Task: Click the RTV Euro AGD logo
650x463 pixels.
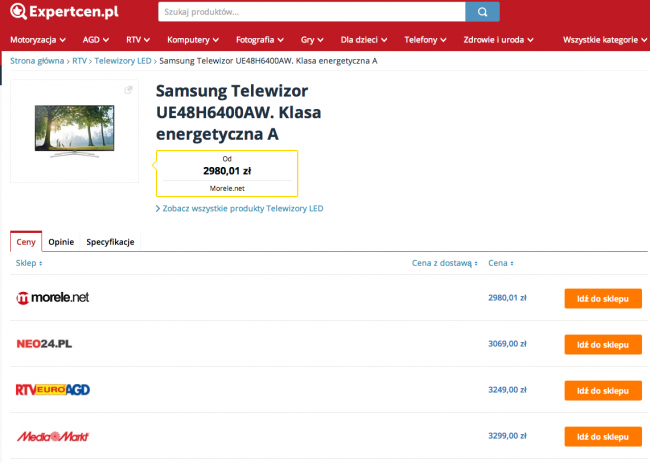Action: tap(53, 390)
